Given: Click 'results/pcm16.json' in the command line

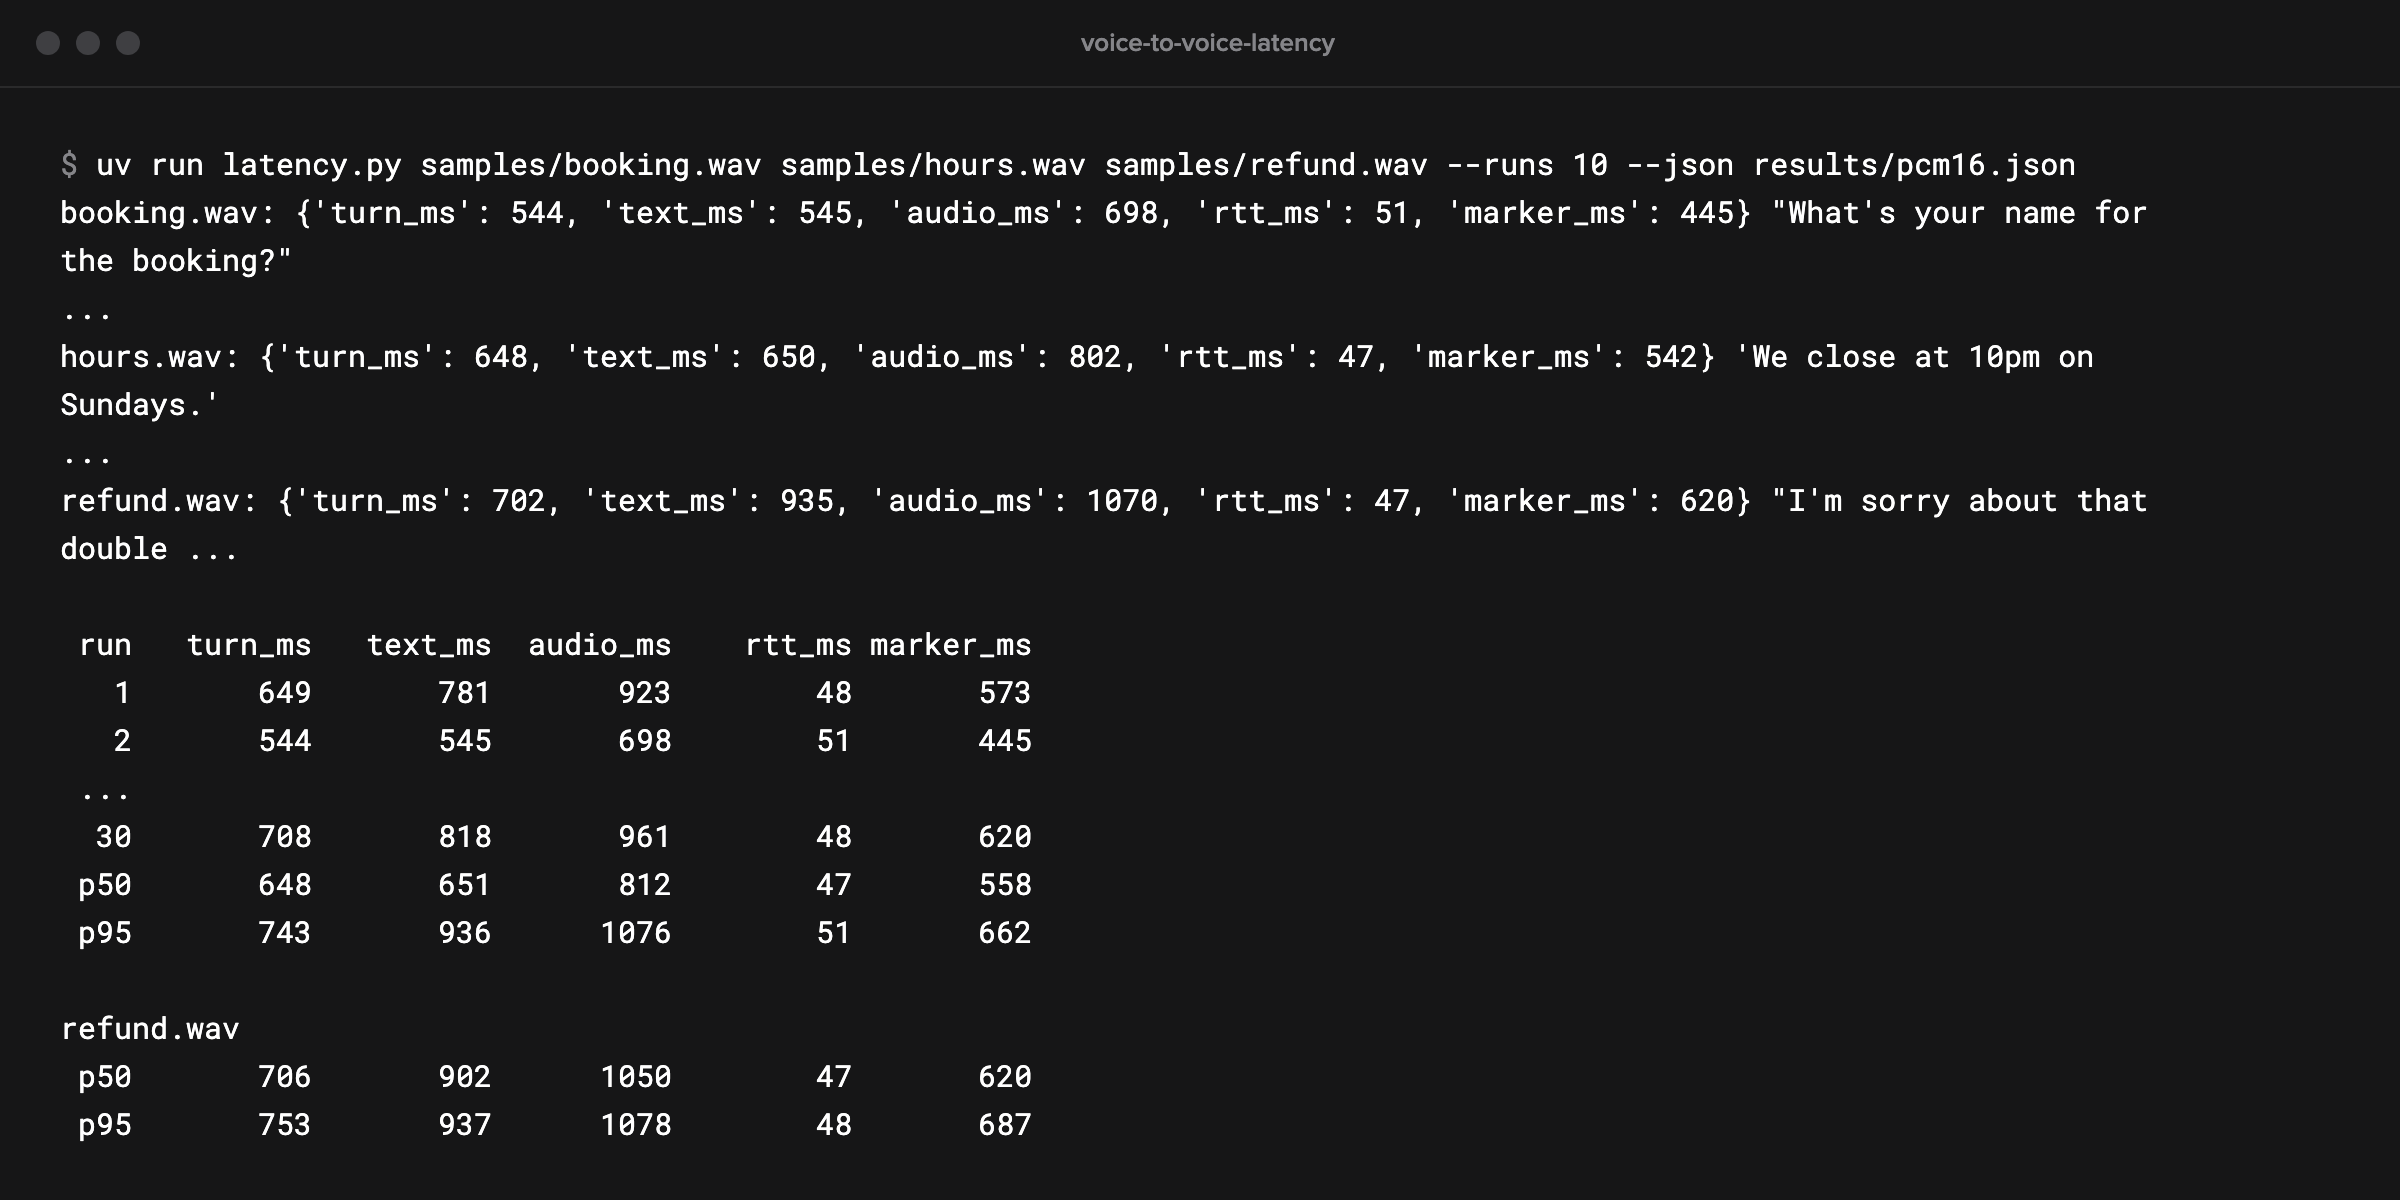Looking at the screenshot, I should point(1914,165).
